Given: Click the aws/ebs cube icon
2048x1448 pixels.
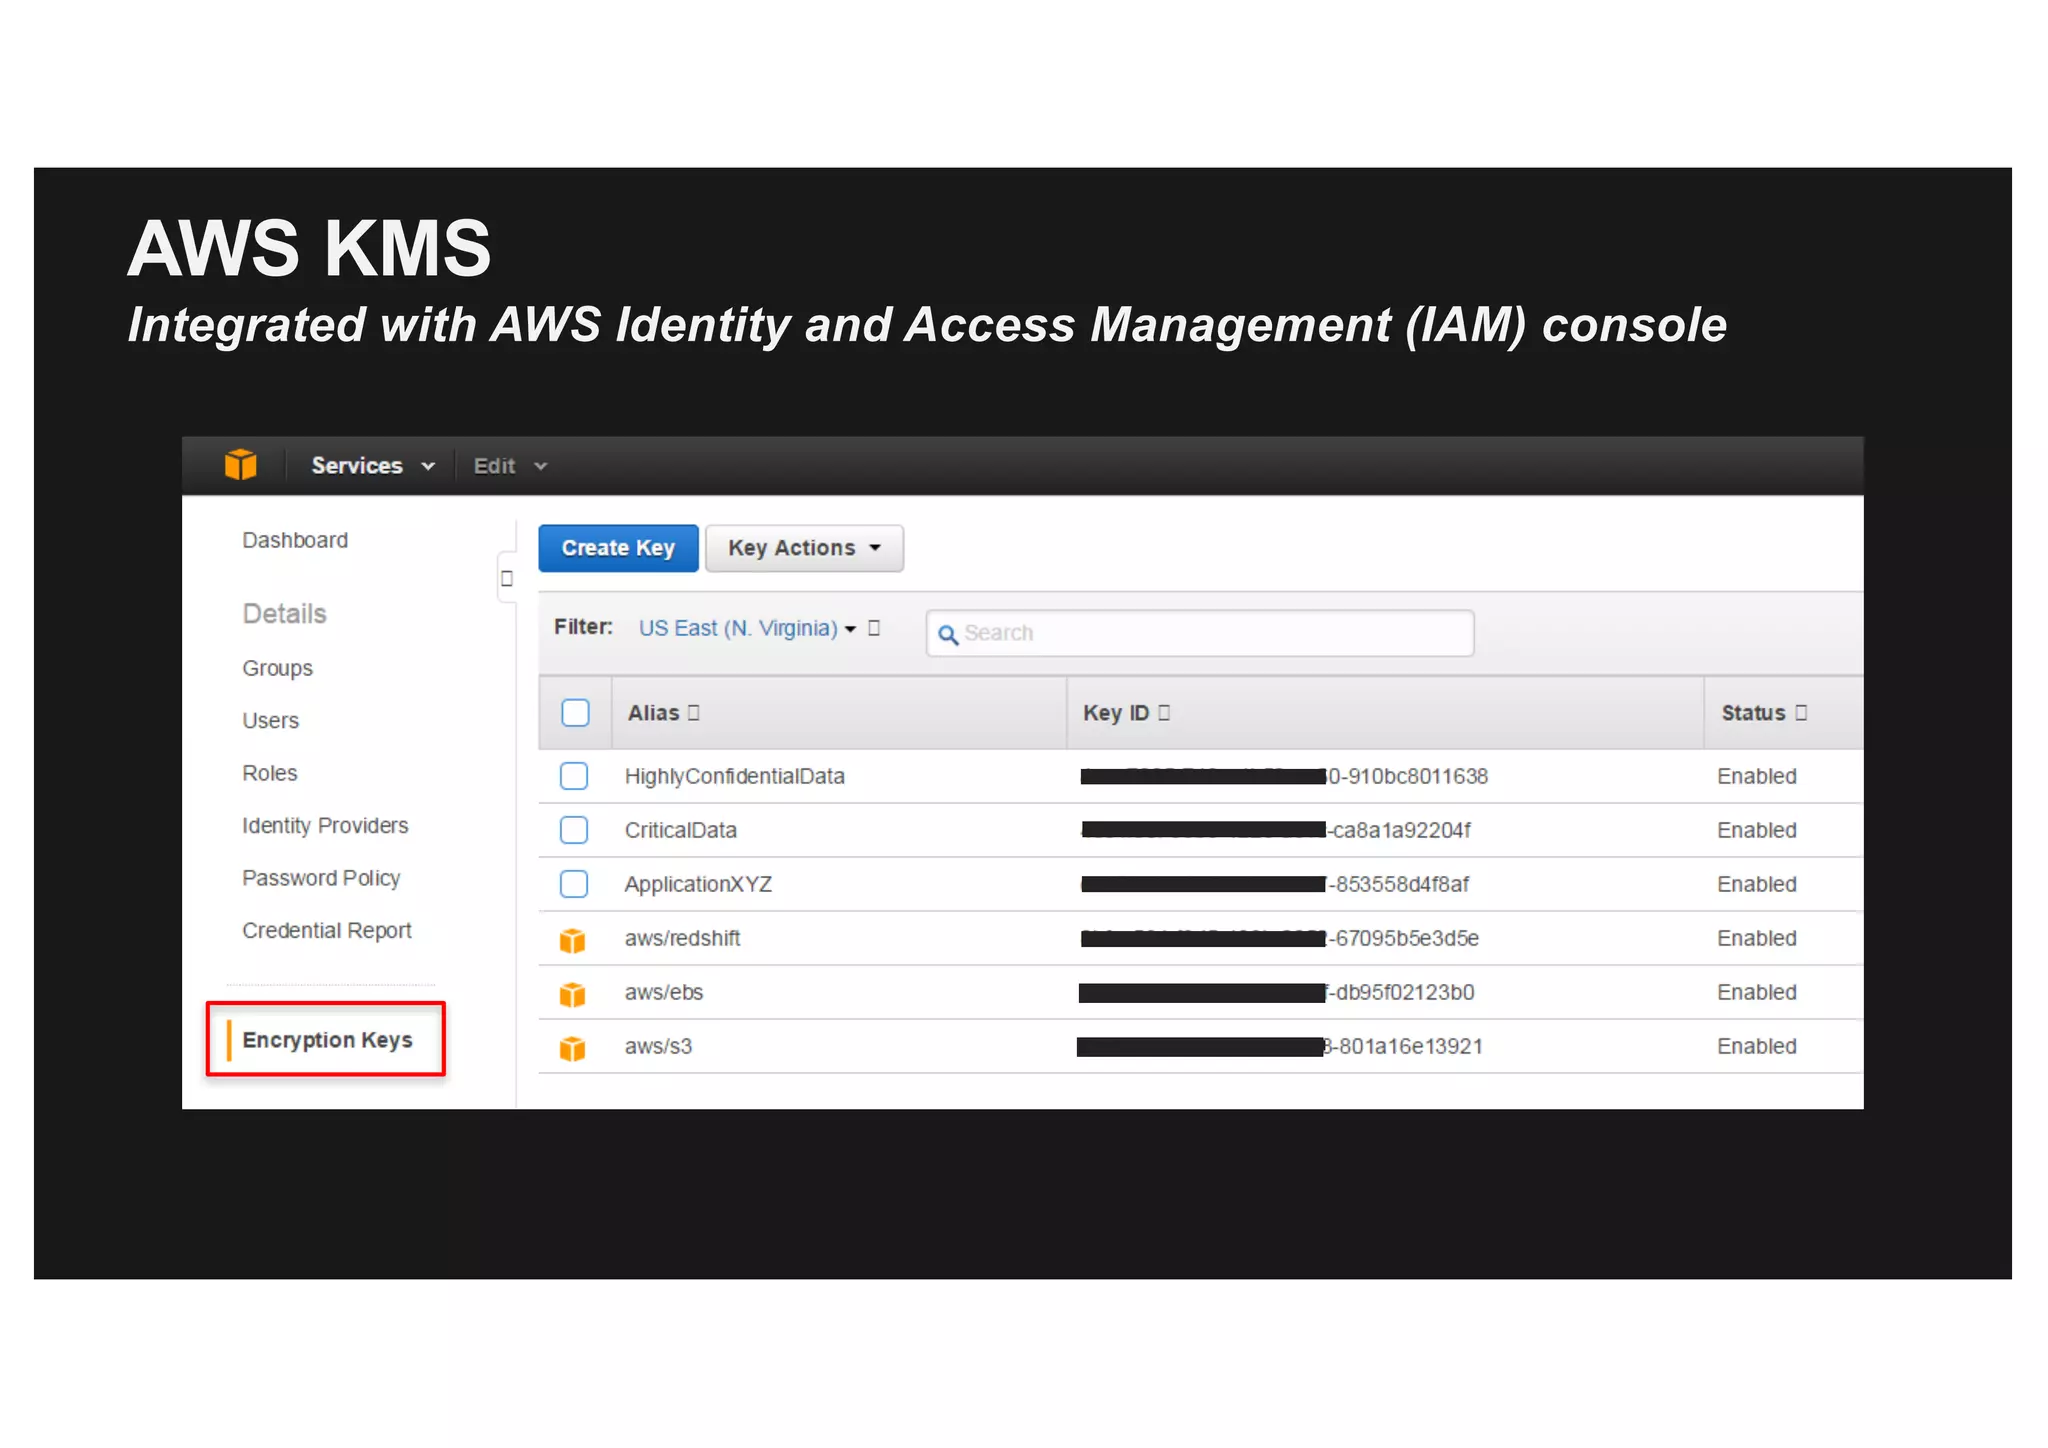Looking at the screenshot, I should coord(572,994).
